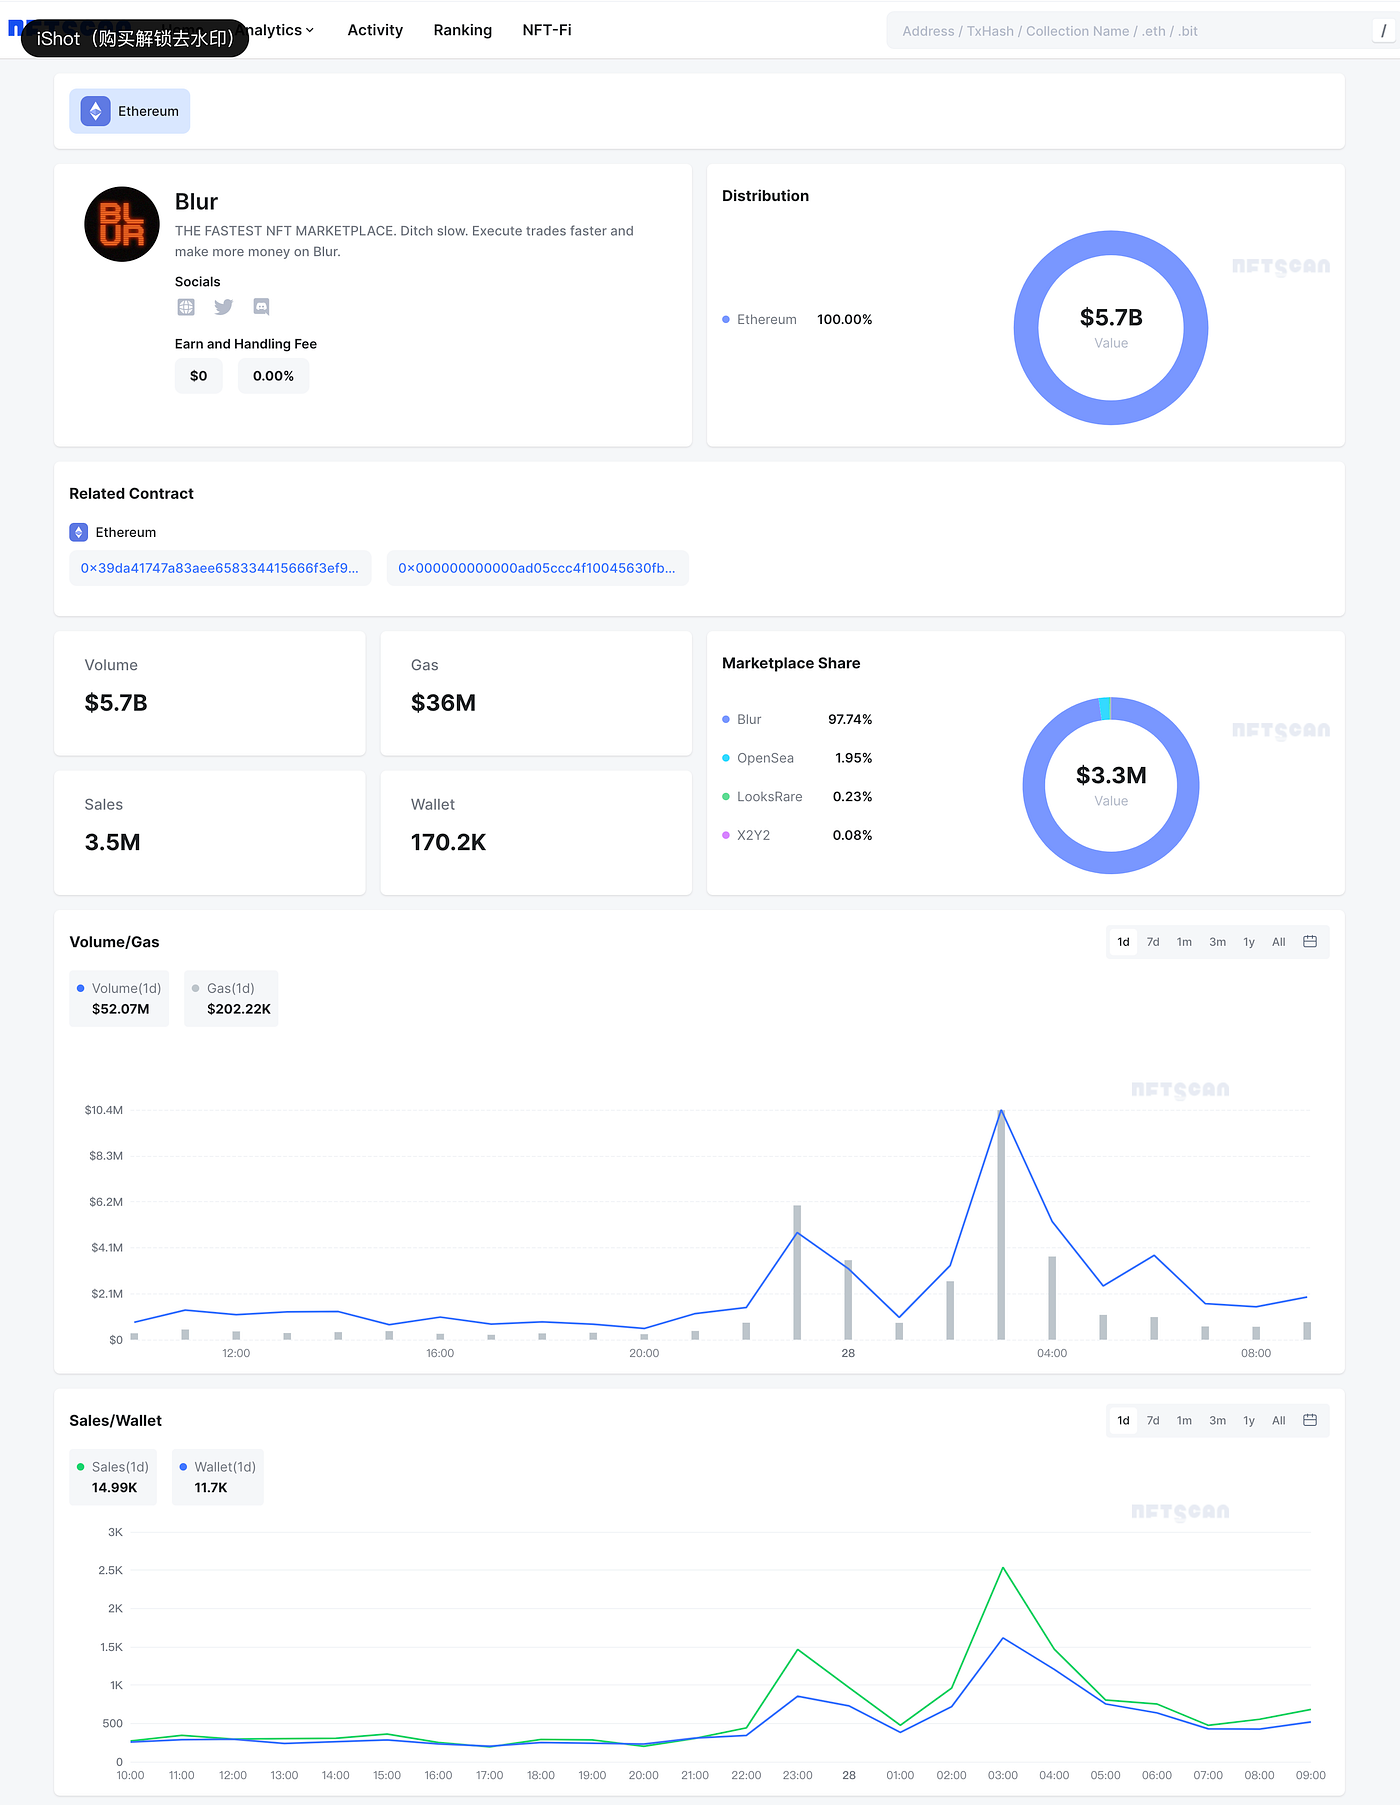
Task: Select All range in Sales/Wallet chart
Action: (x=1278, y=1420)
